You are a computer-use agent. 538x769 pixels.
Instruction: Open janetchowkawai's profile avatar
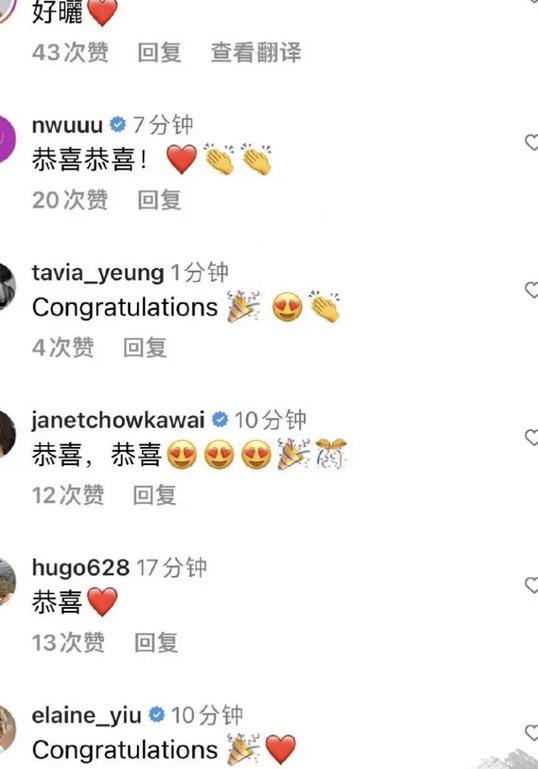(x=7, y=434)
